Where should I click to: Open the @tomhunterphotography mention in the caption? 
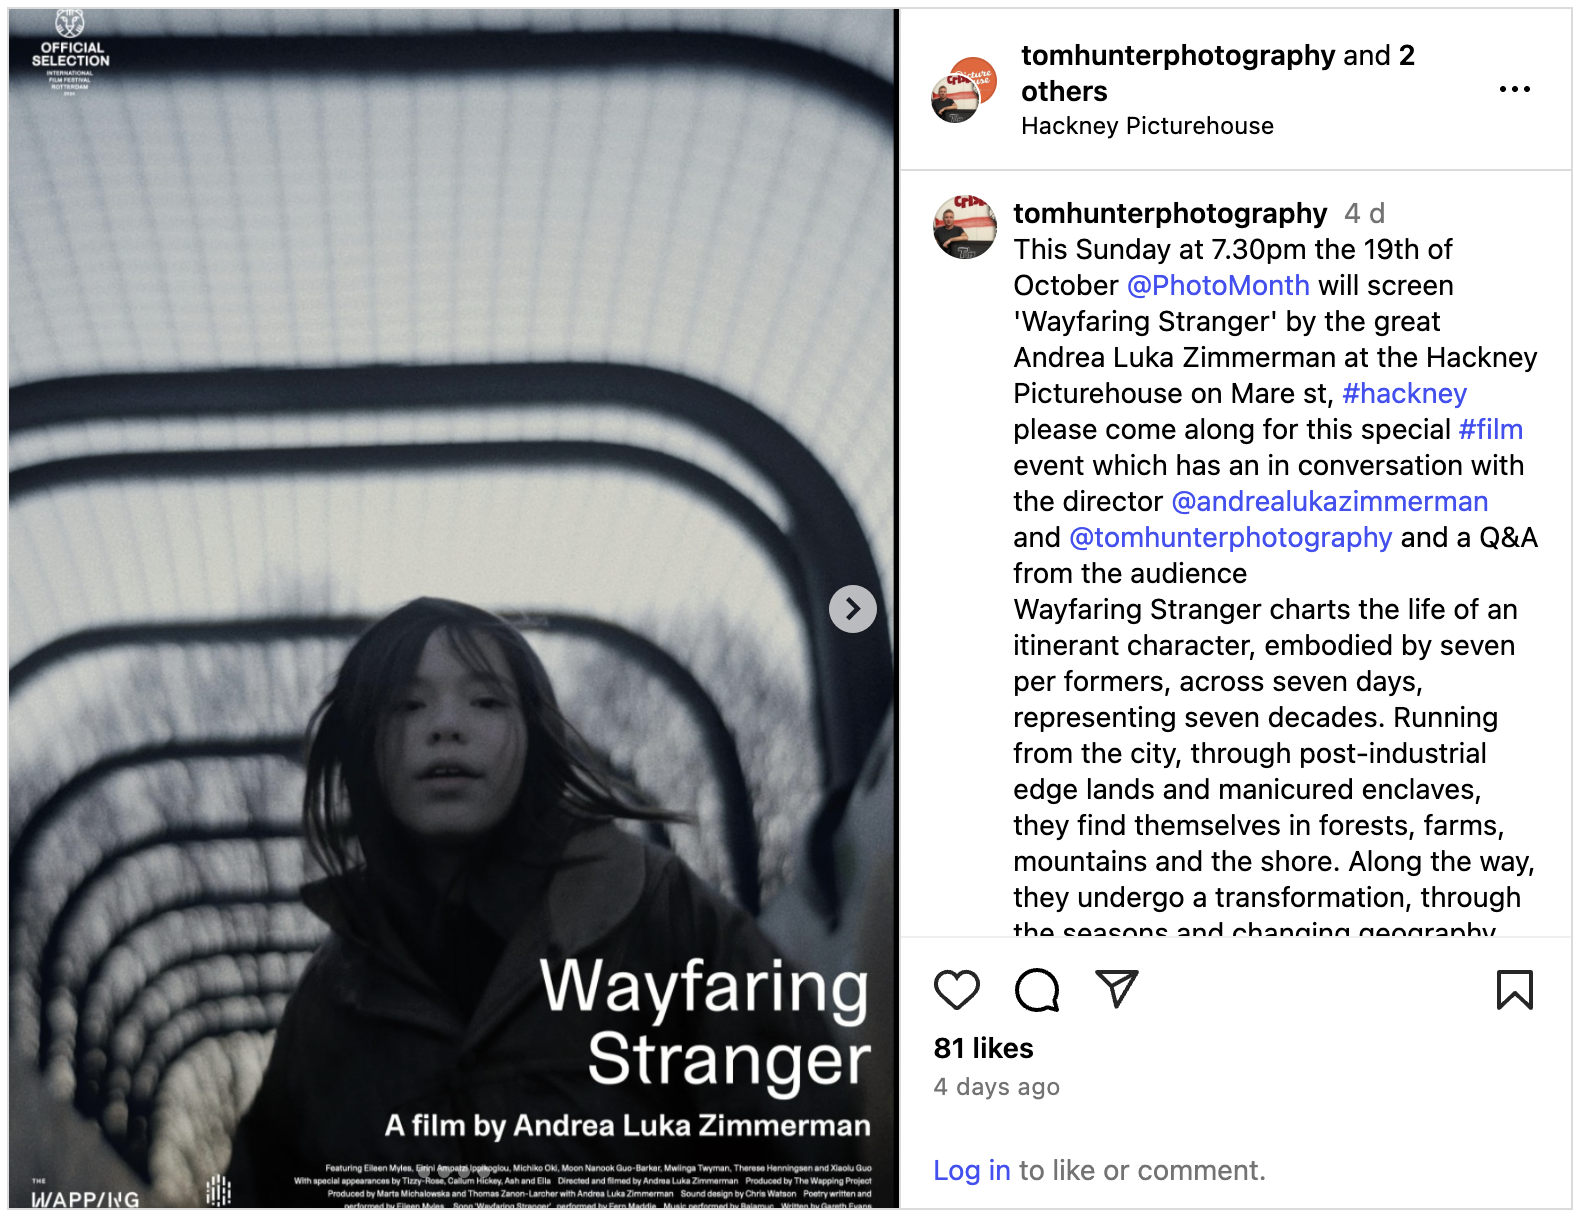[1230, 538]
